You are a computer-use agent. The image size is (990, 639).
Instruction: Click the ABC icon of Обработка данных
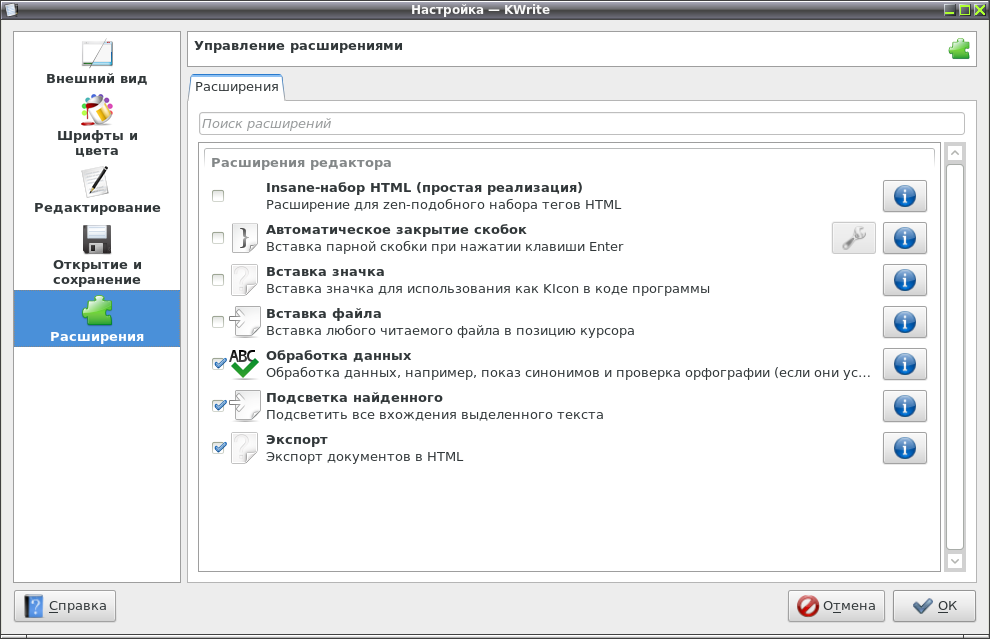(244, 364)
